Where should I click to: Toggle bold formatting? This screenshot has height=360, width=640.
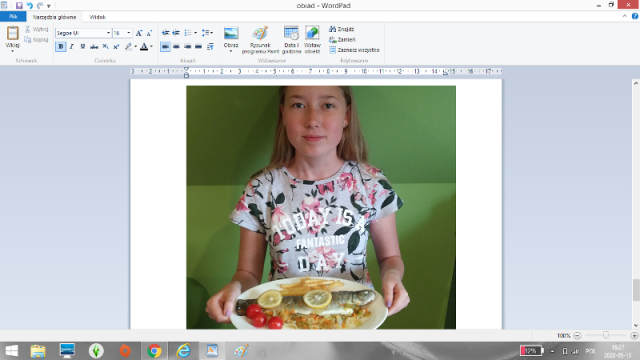click(61, 47)
